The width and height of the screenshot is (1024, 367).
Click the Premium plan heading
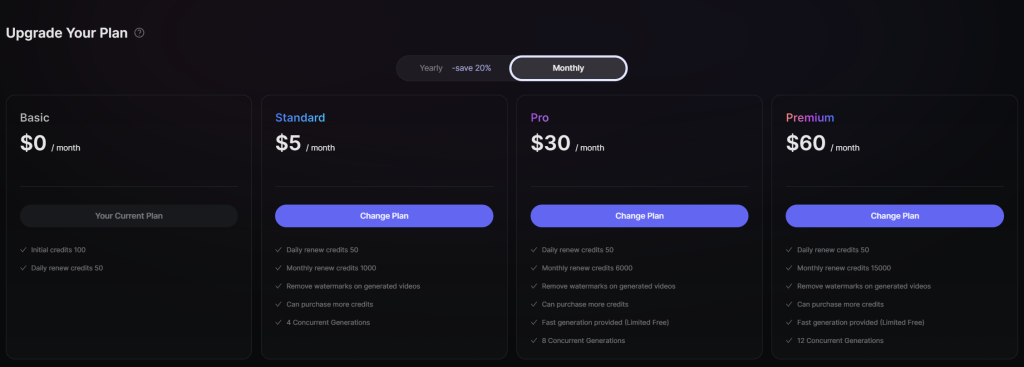click(810, 118)
